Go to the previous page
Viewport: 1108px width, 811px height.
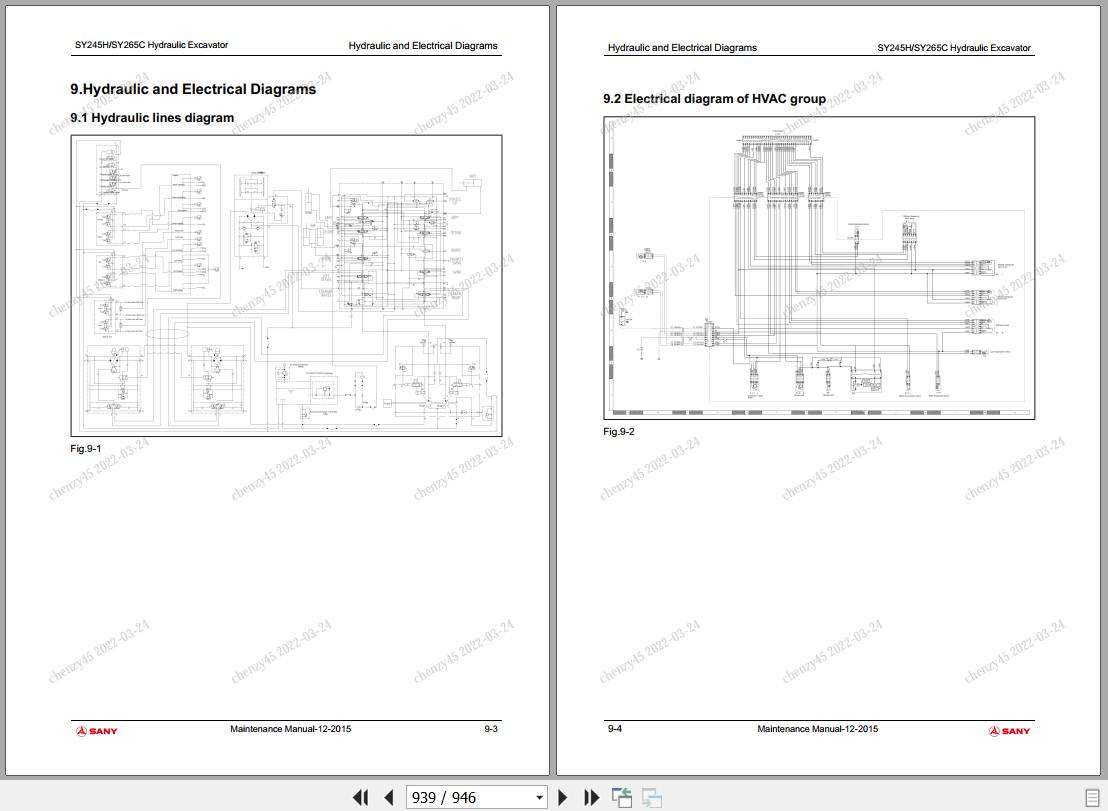click(x=388, y=798)
